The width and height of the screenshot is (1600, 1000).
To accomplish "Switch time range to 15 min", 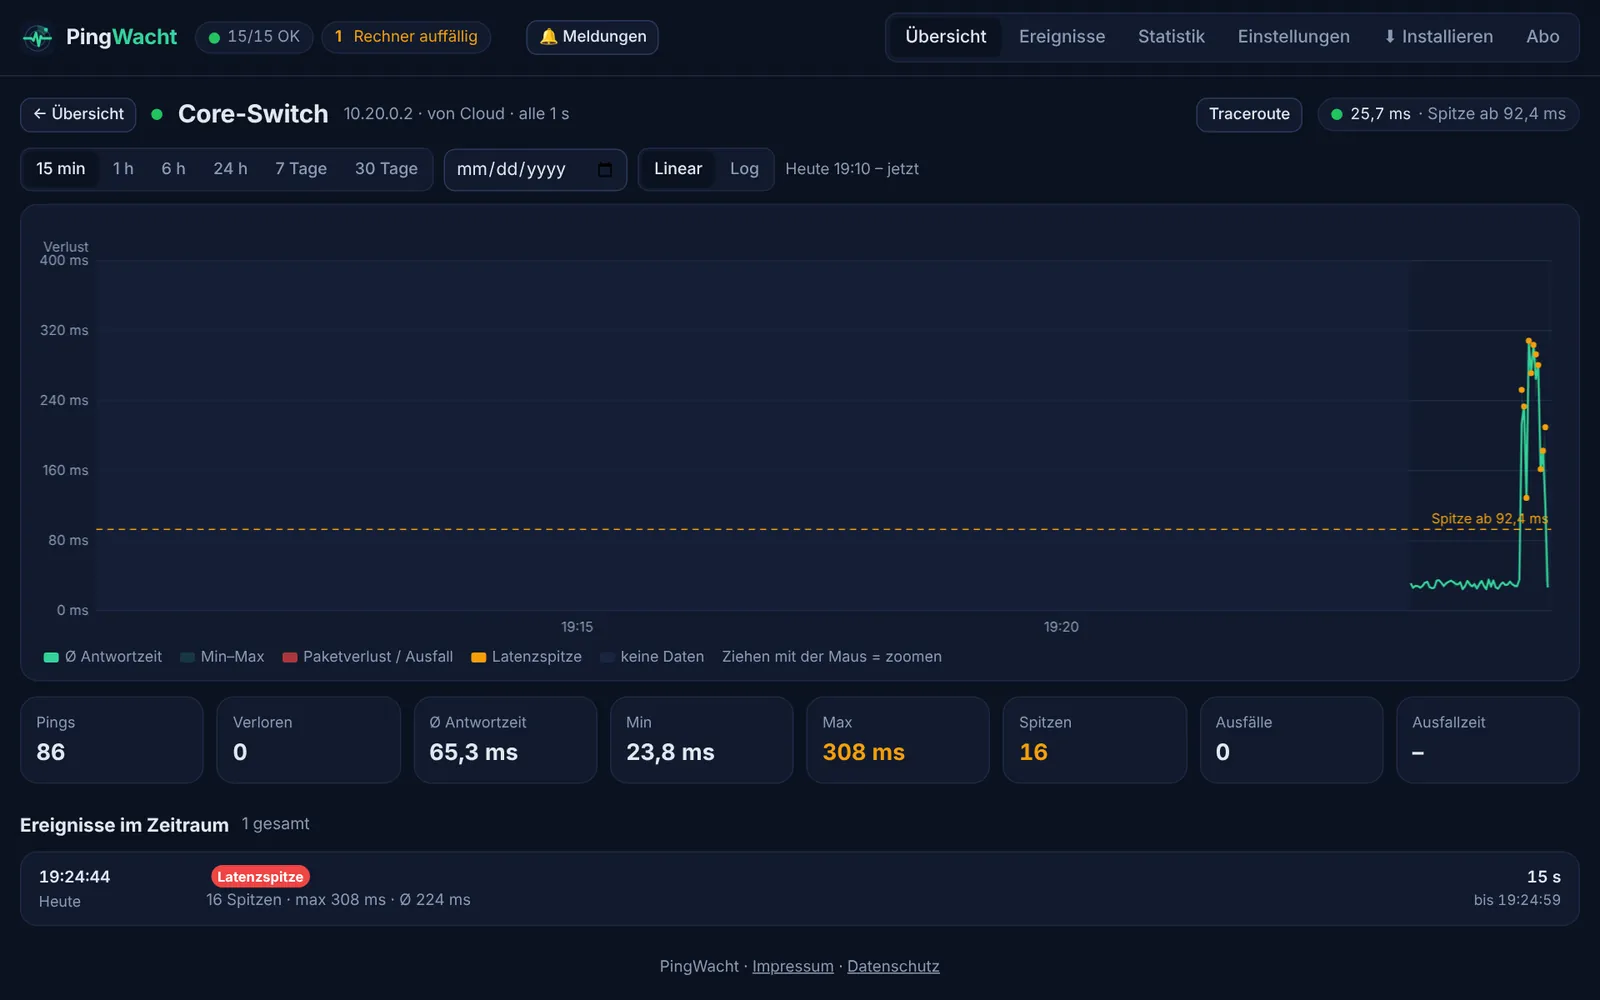I will [61, 169].
